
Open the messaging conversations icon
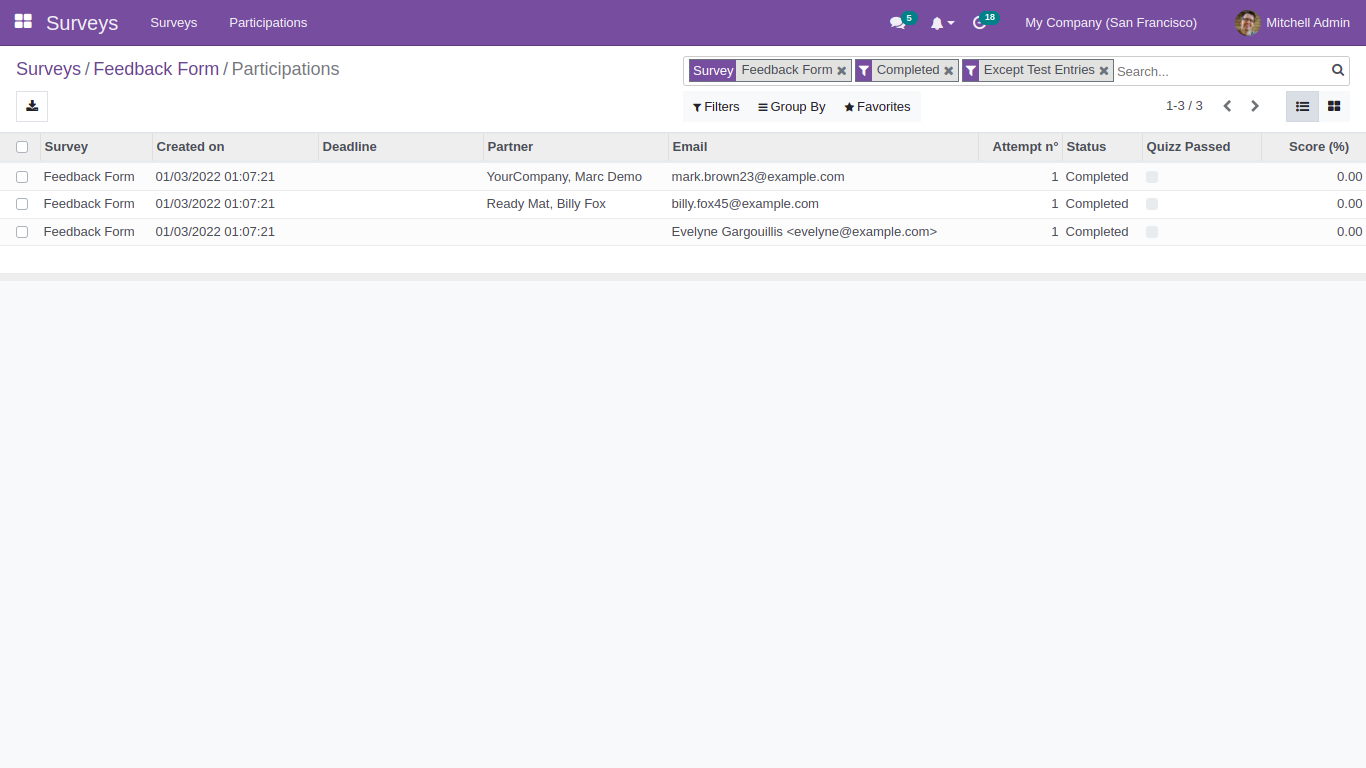point(896,22)
